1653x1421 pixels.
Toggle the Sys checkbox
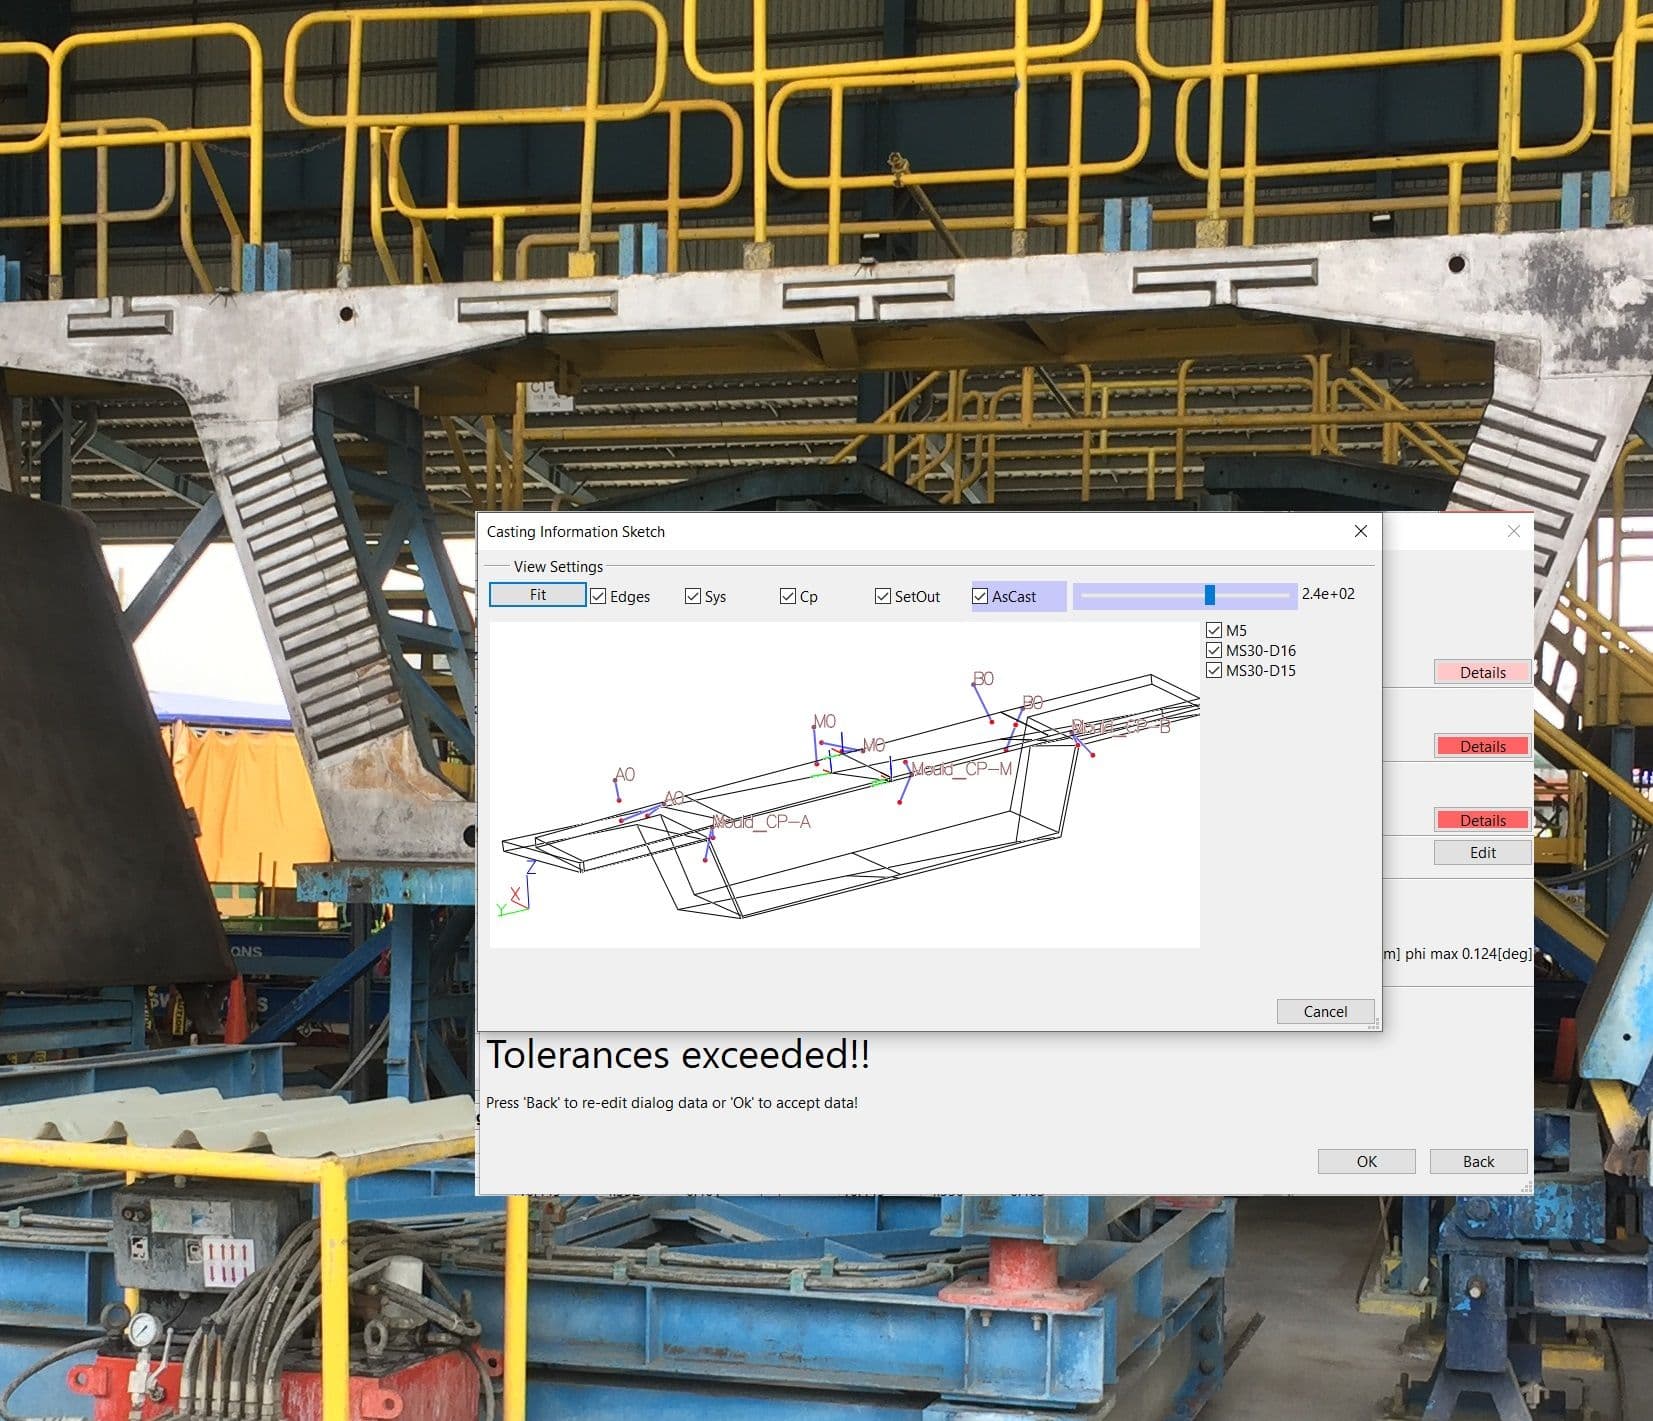click(x=694, y=595)
